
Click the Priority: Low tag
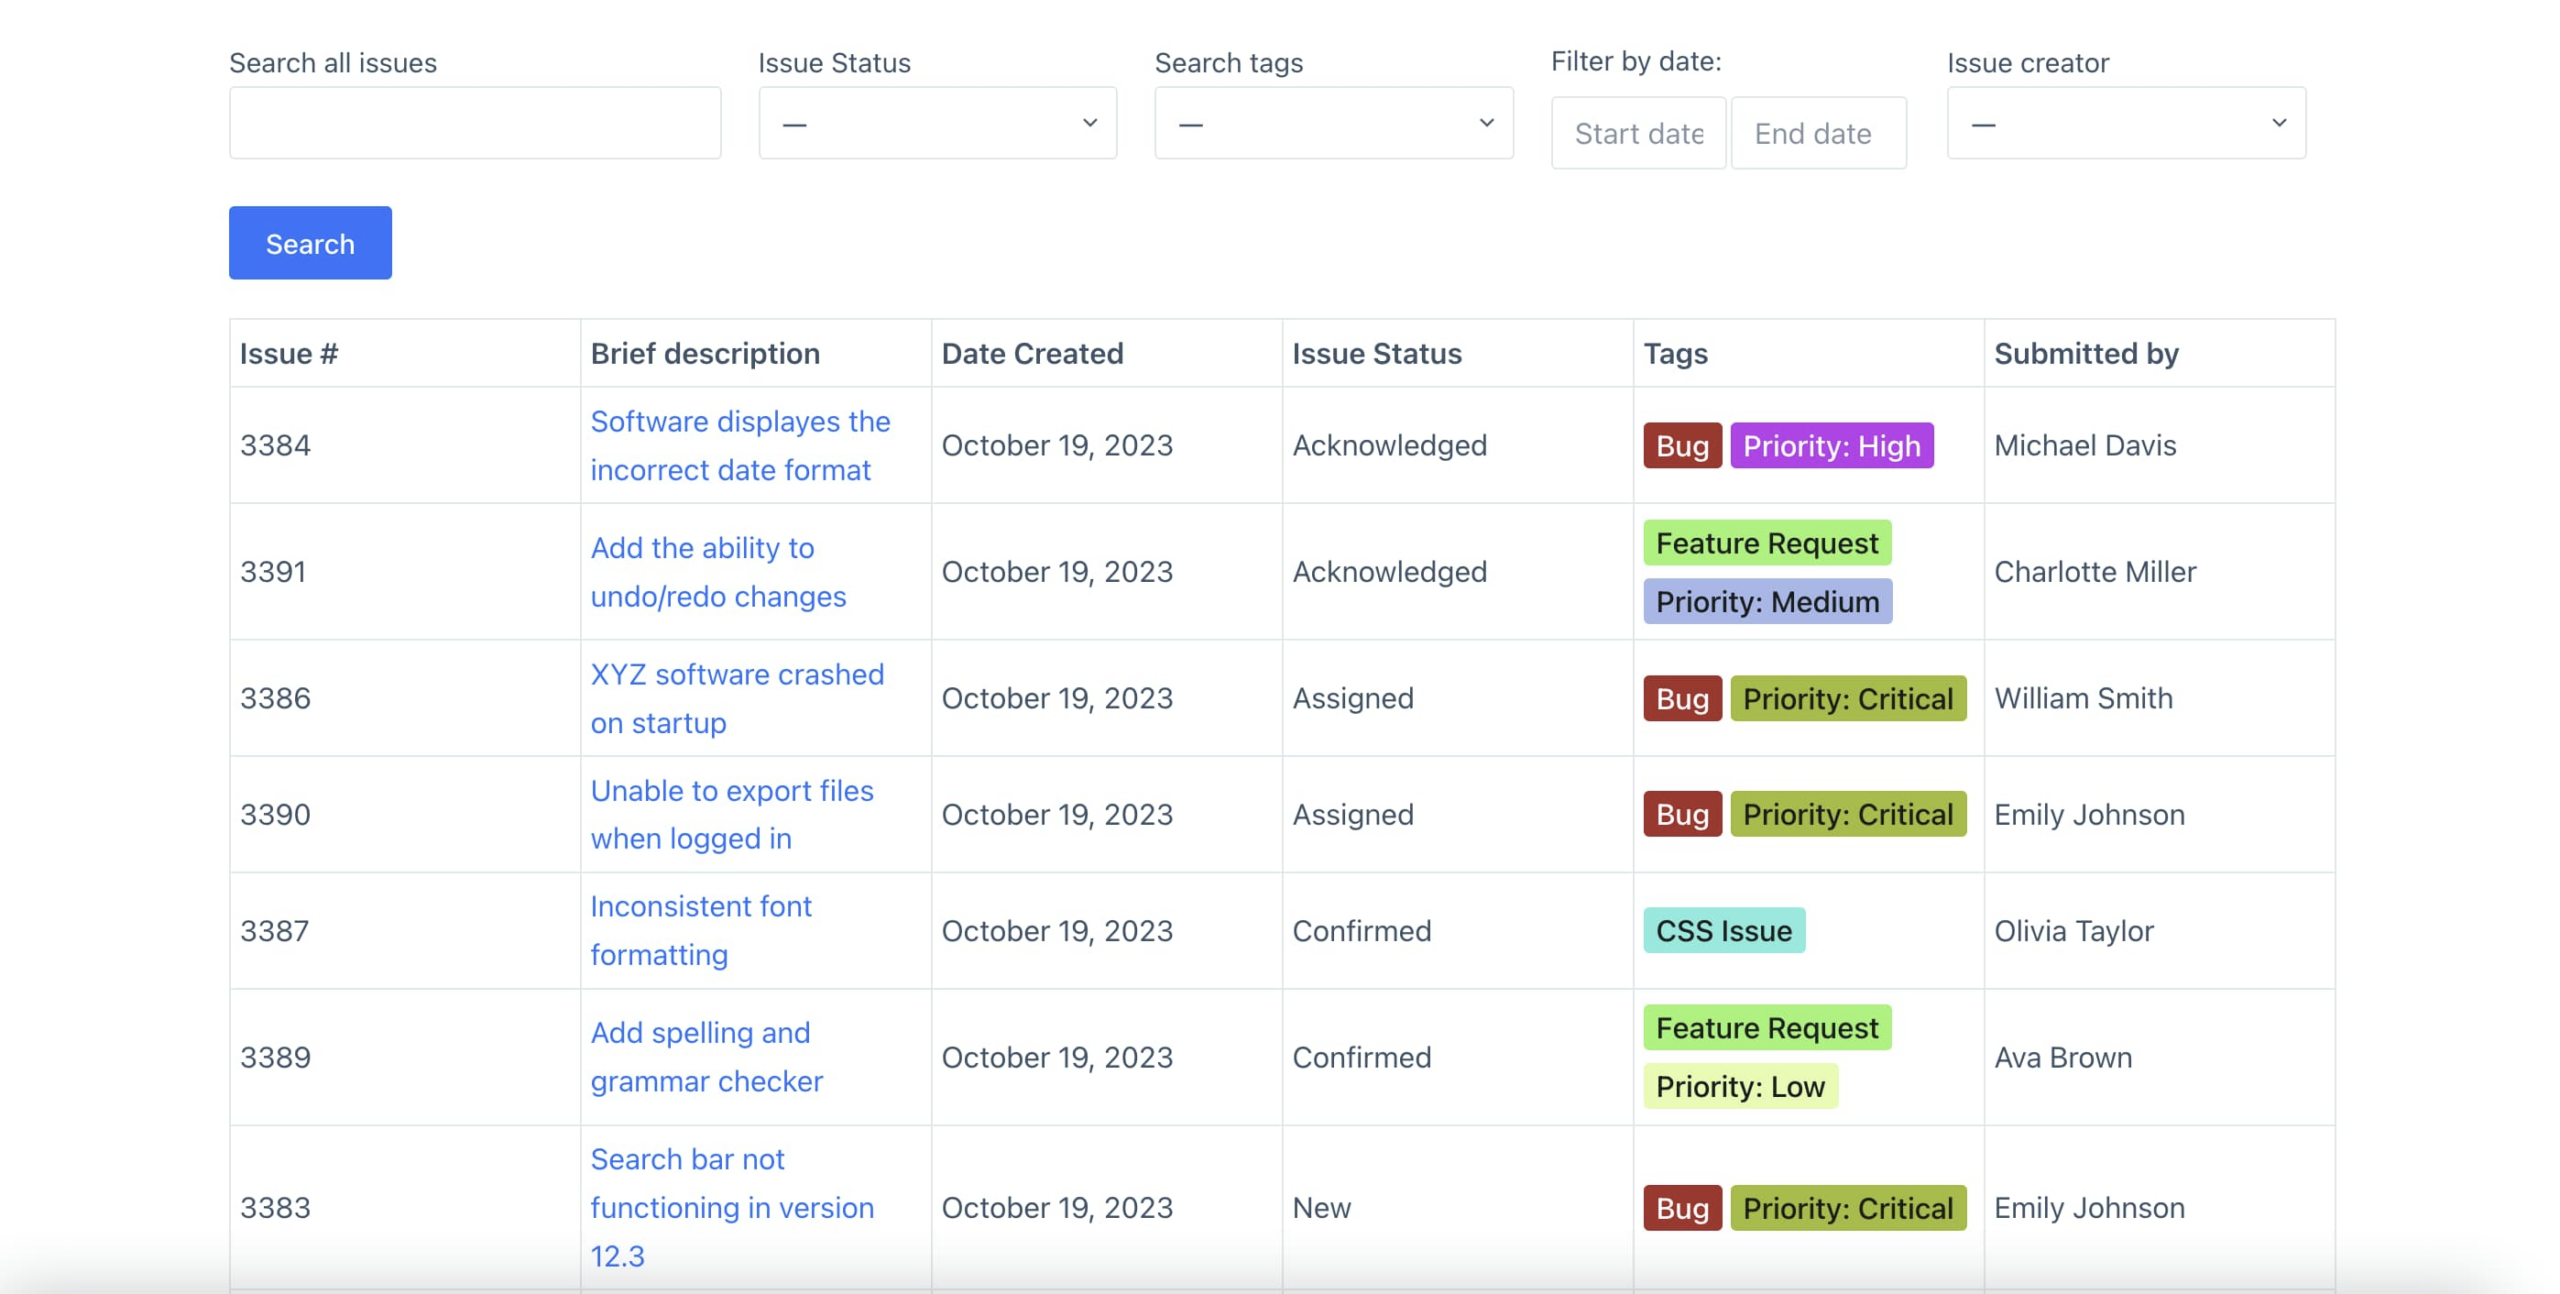click(x=1739, y=1086)
